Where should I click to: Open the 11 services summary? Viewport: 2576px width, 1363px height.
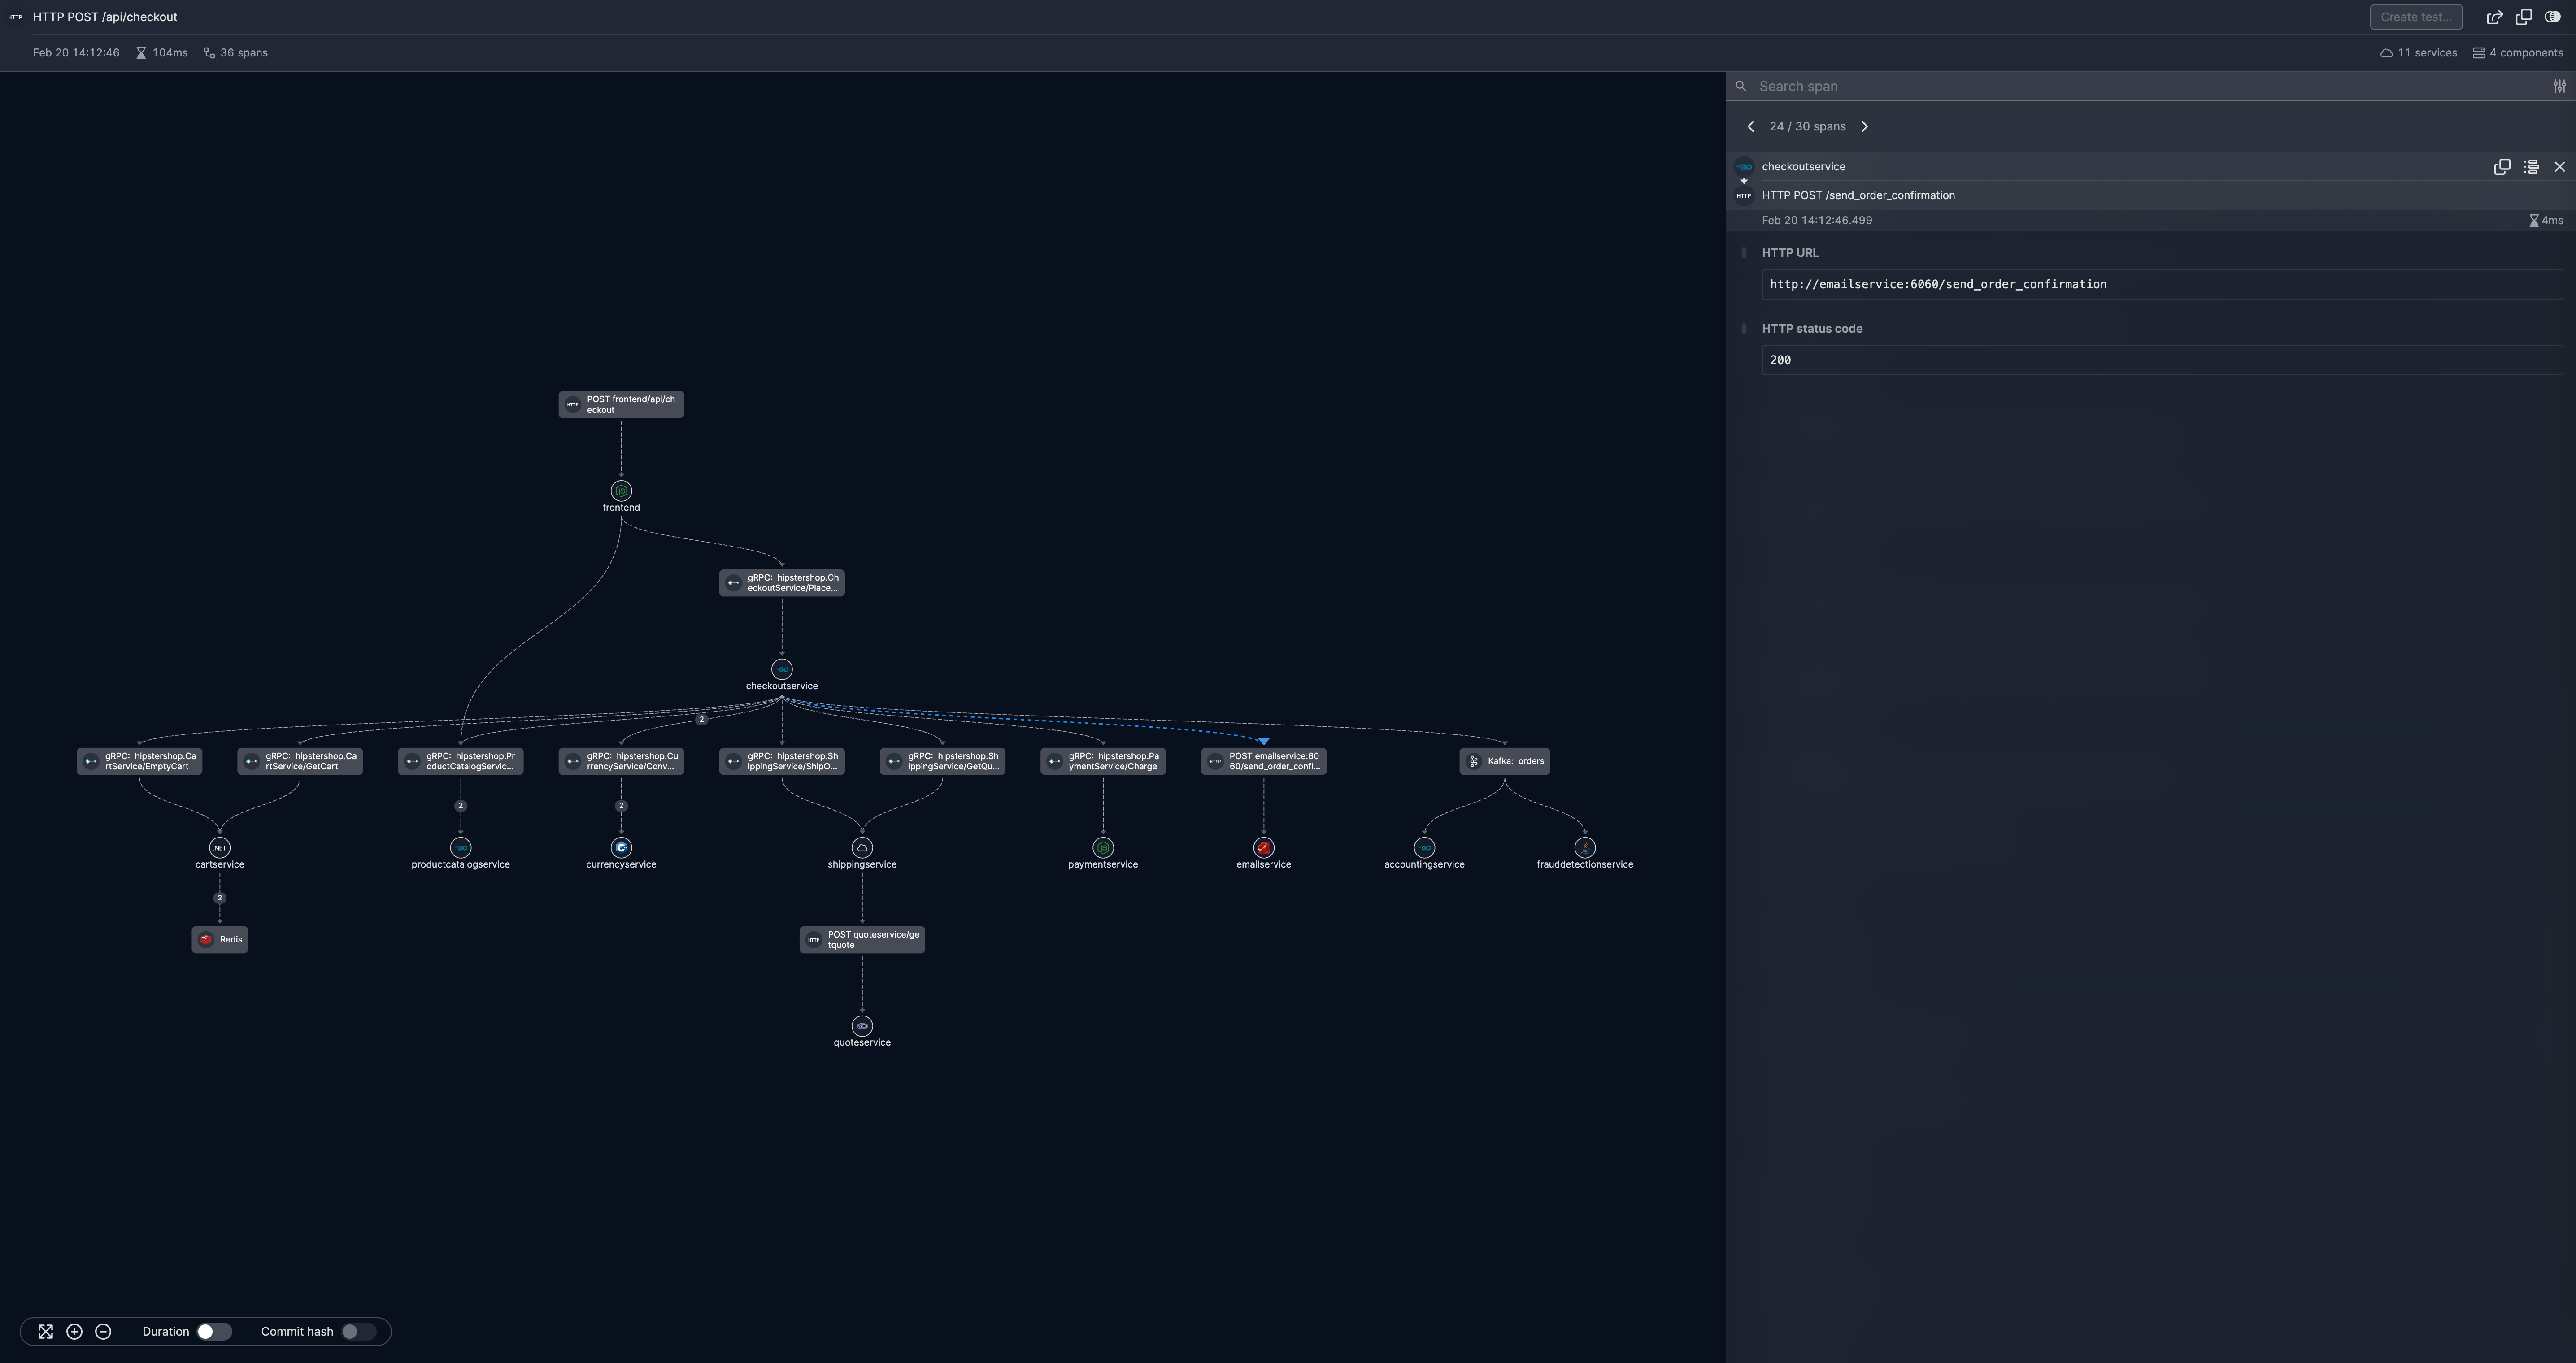2418,53
